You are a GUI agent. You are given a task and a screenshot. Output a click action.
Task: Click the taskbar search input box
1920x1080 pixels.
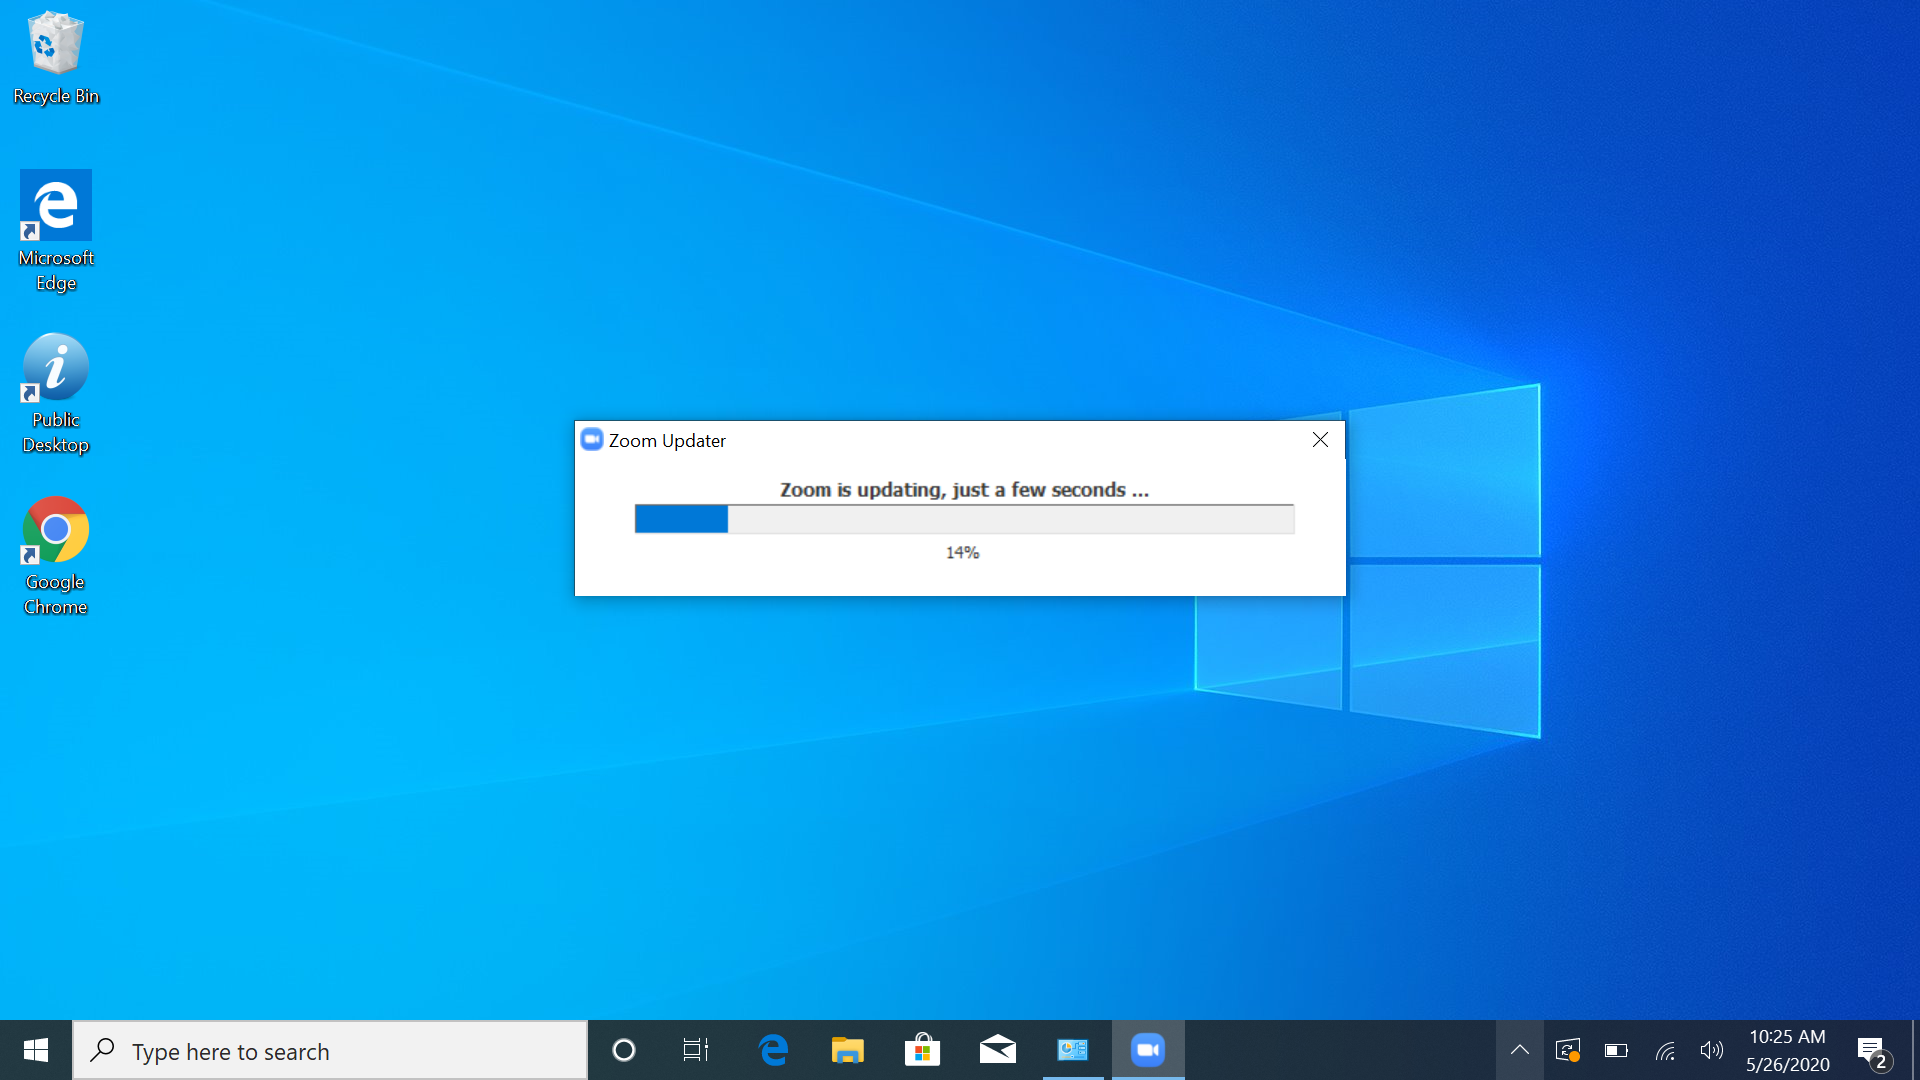tap(330, 1051)
